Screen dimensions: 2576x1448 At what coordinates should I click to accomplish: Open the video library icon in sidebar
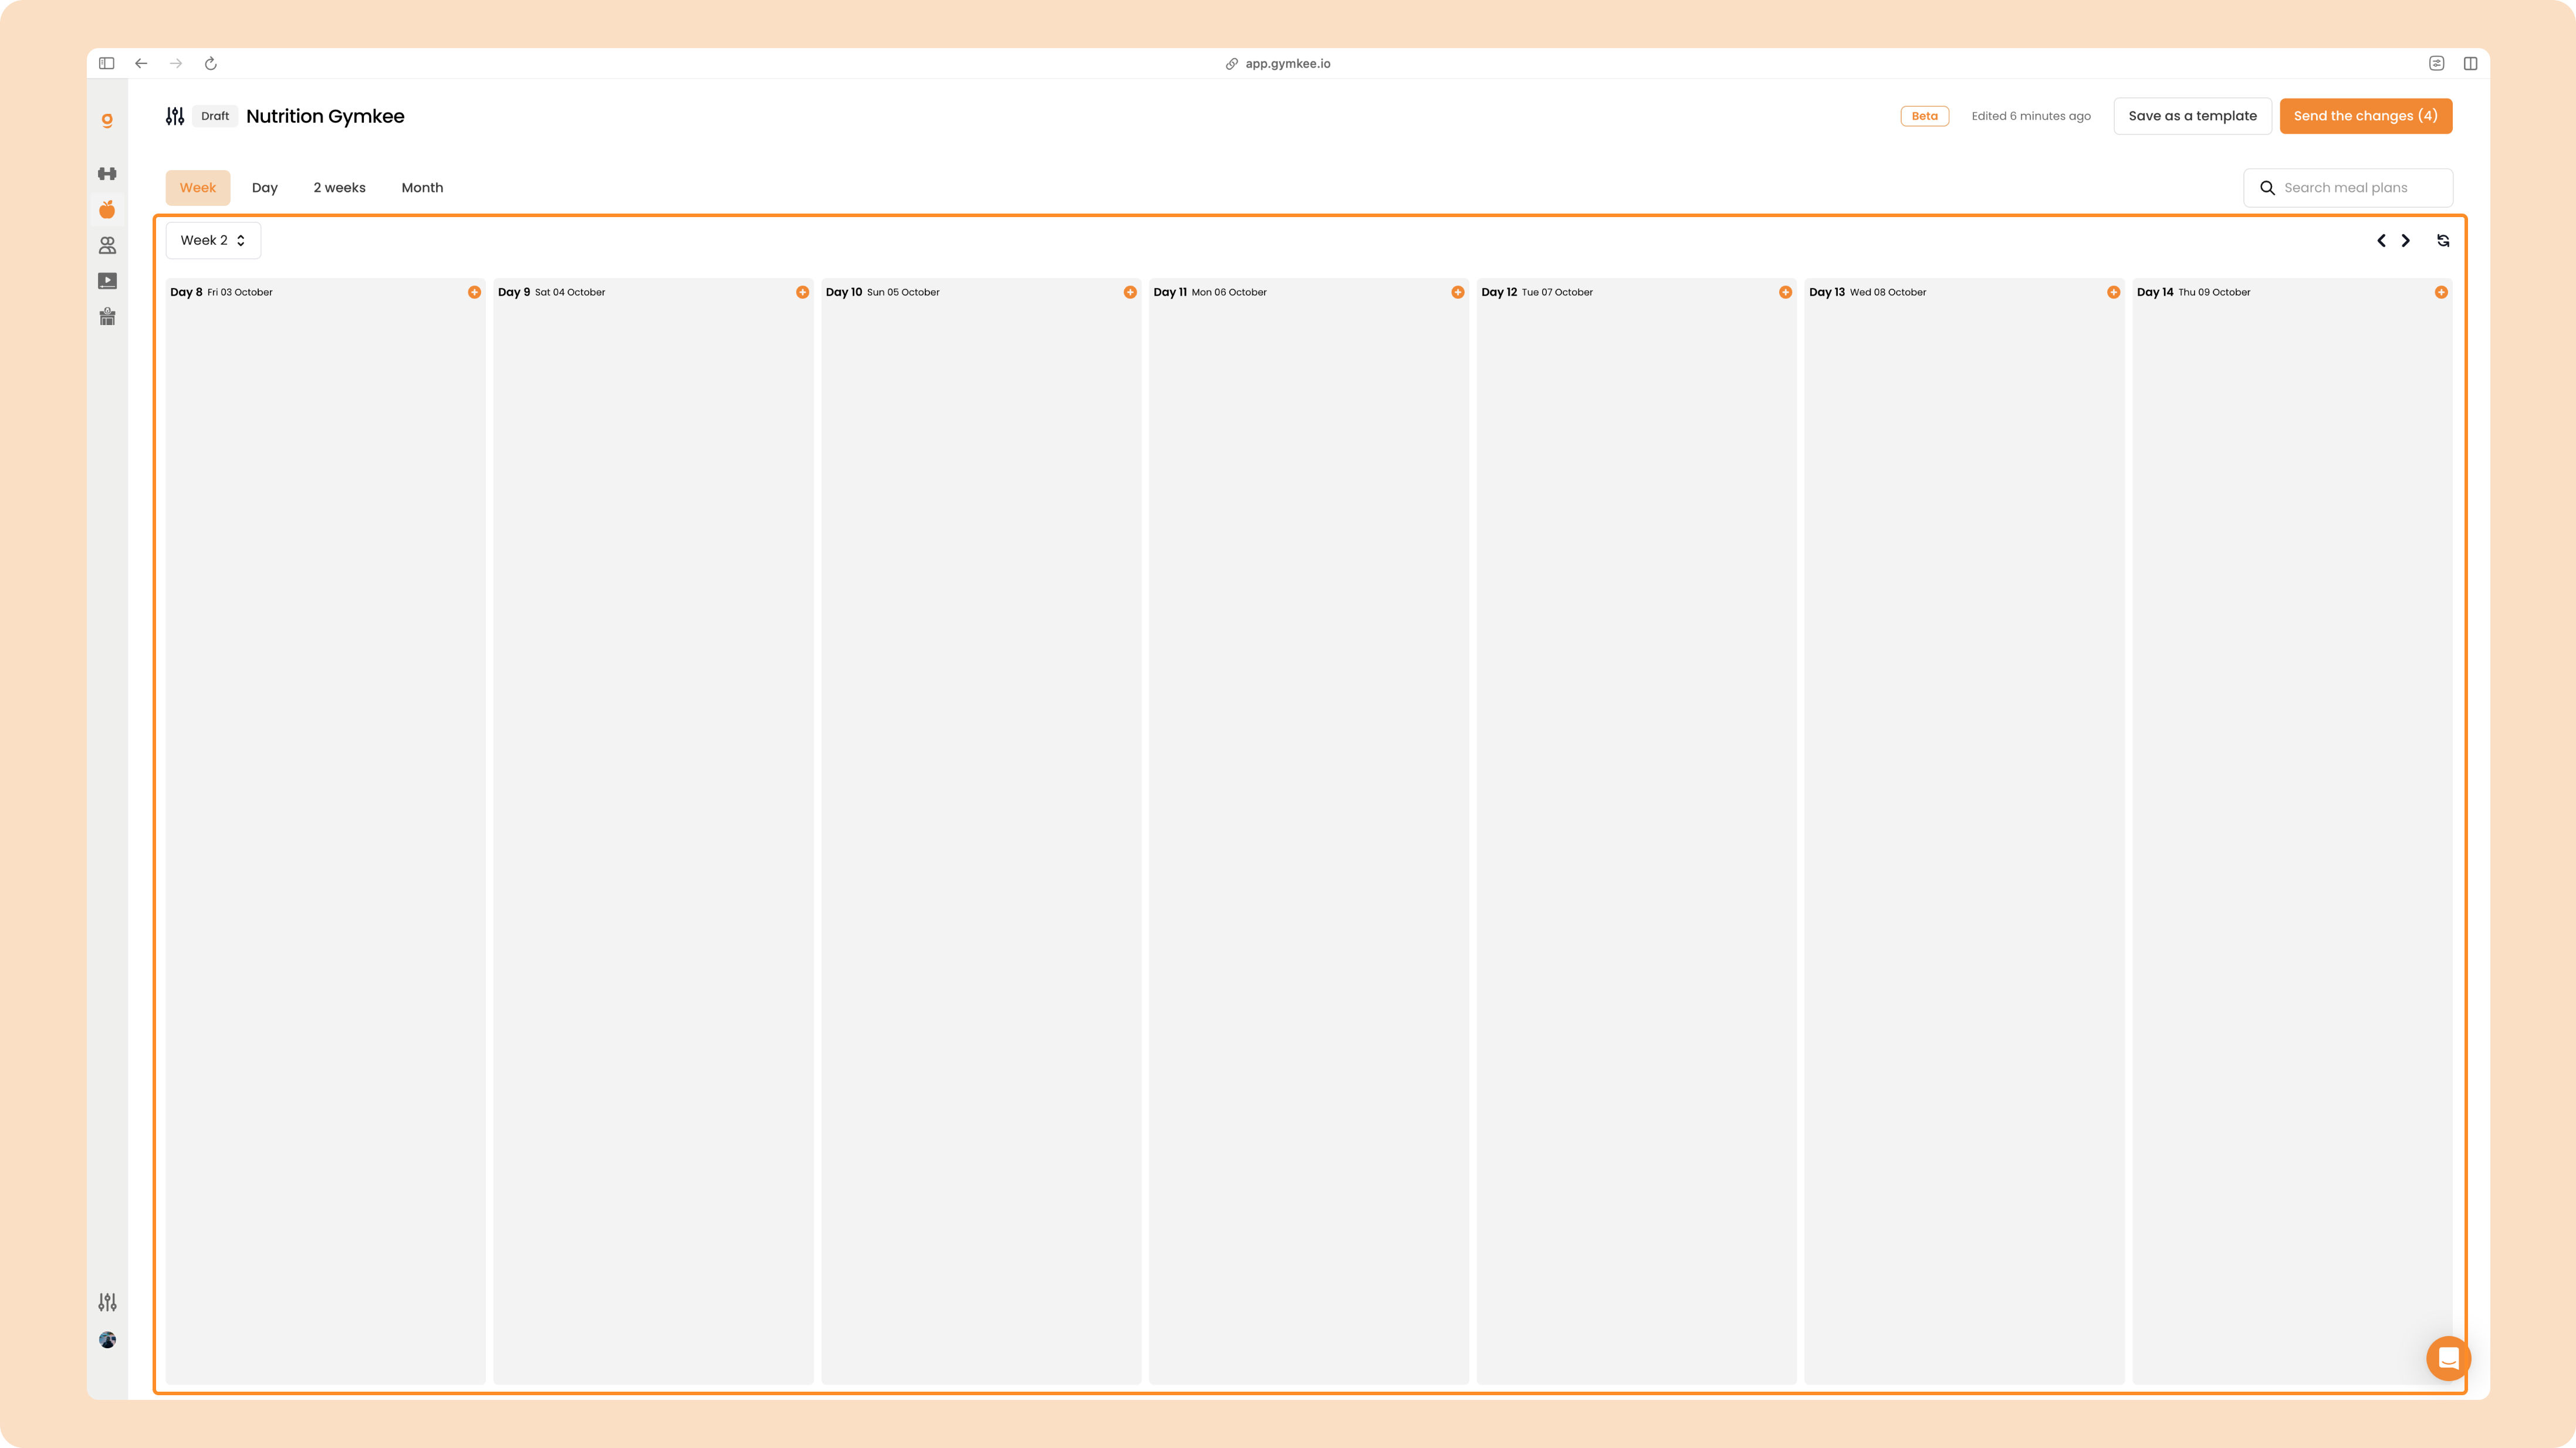tap(107, 281)
